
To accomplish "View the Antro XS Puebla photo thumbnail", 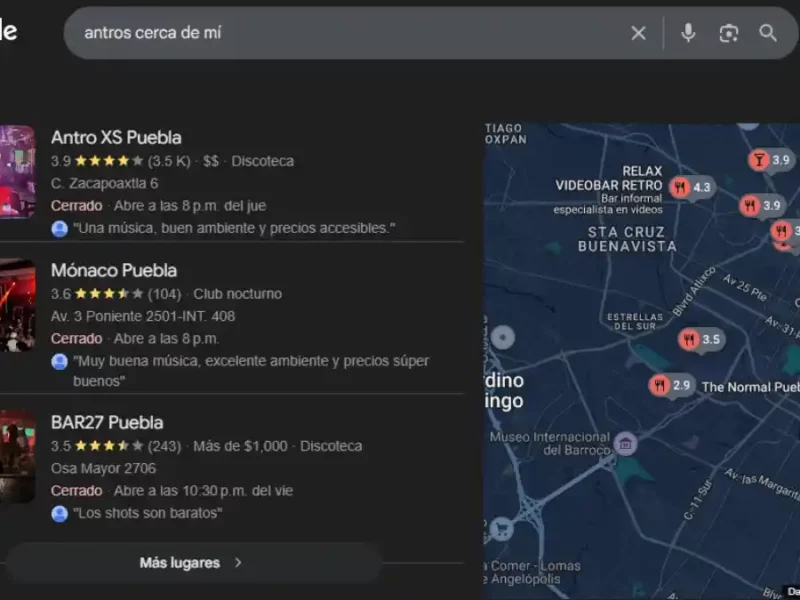I will click(17, 172).
